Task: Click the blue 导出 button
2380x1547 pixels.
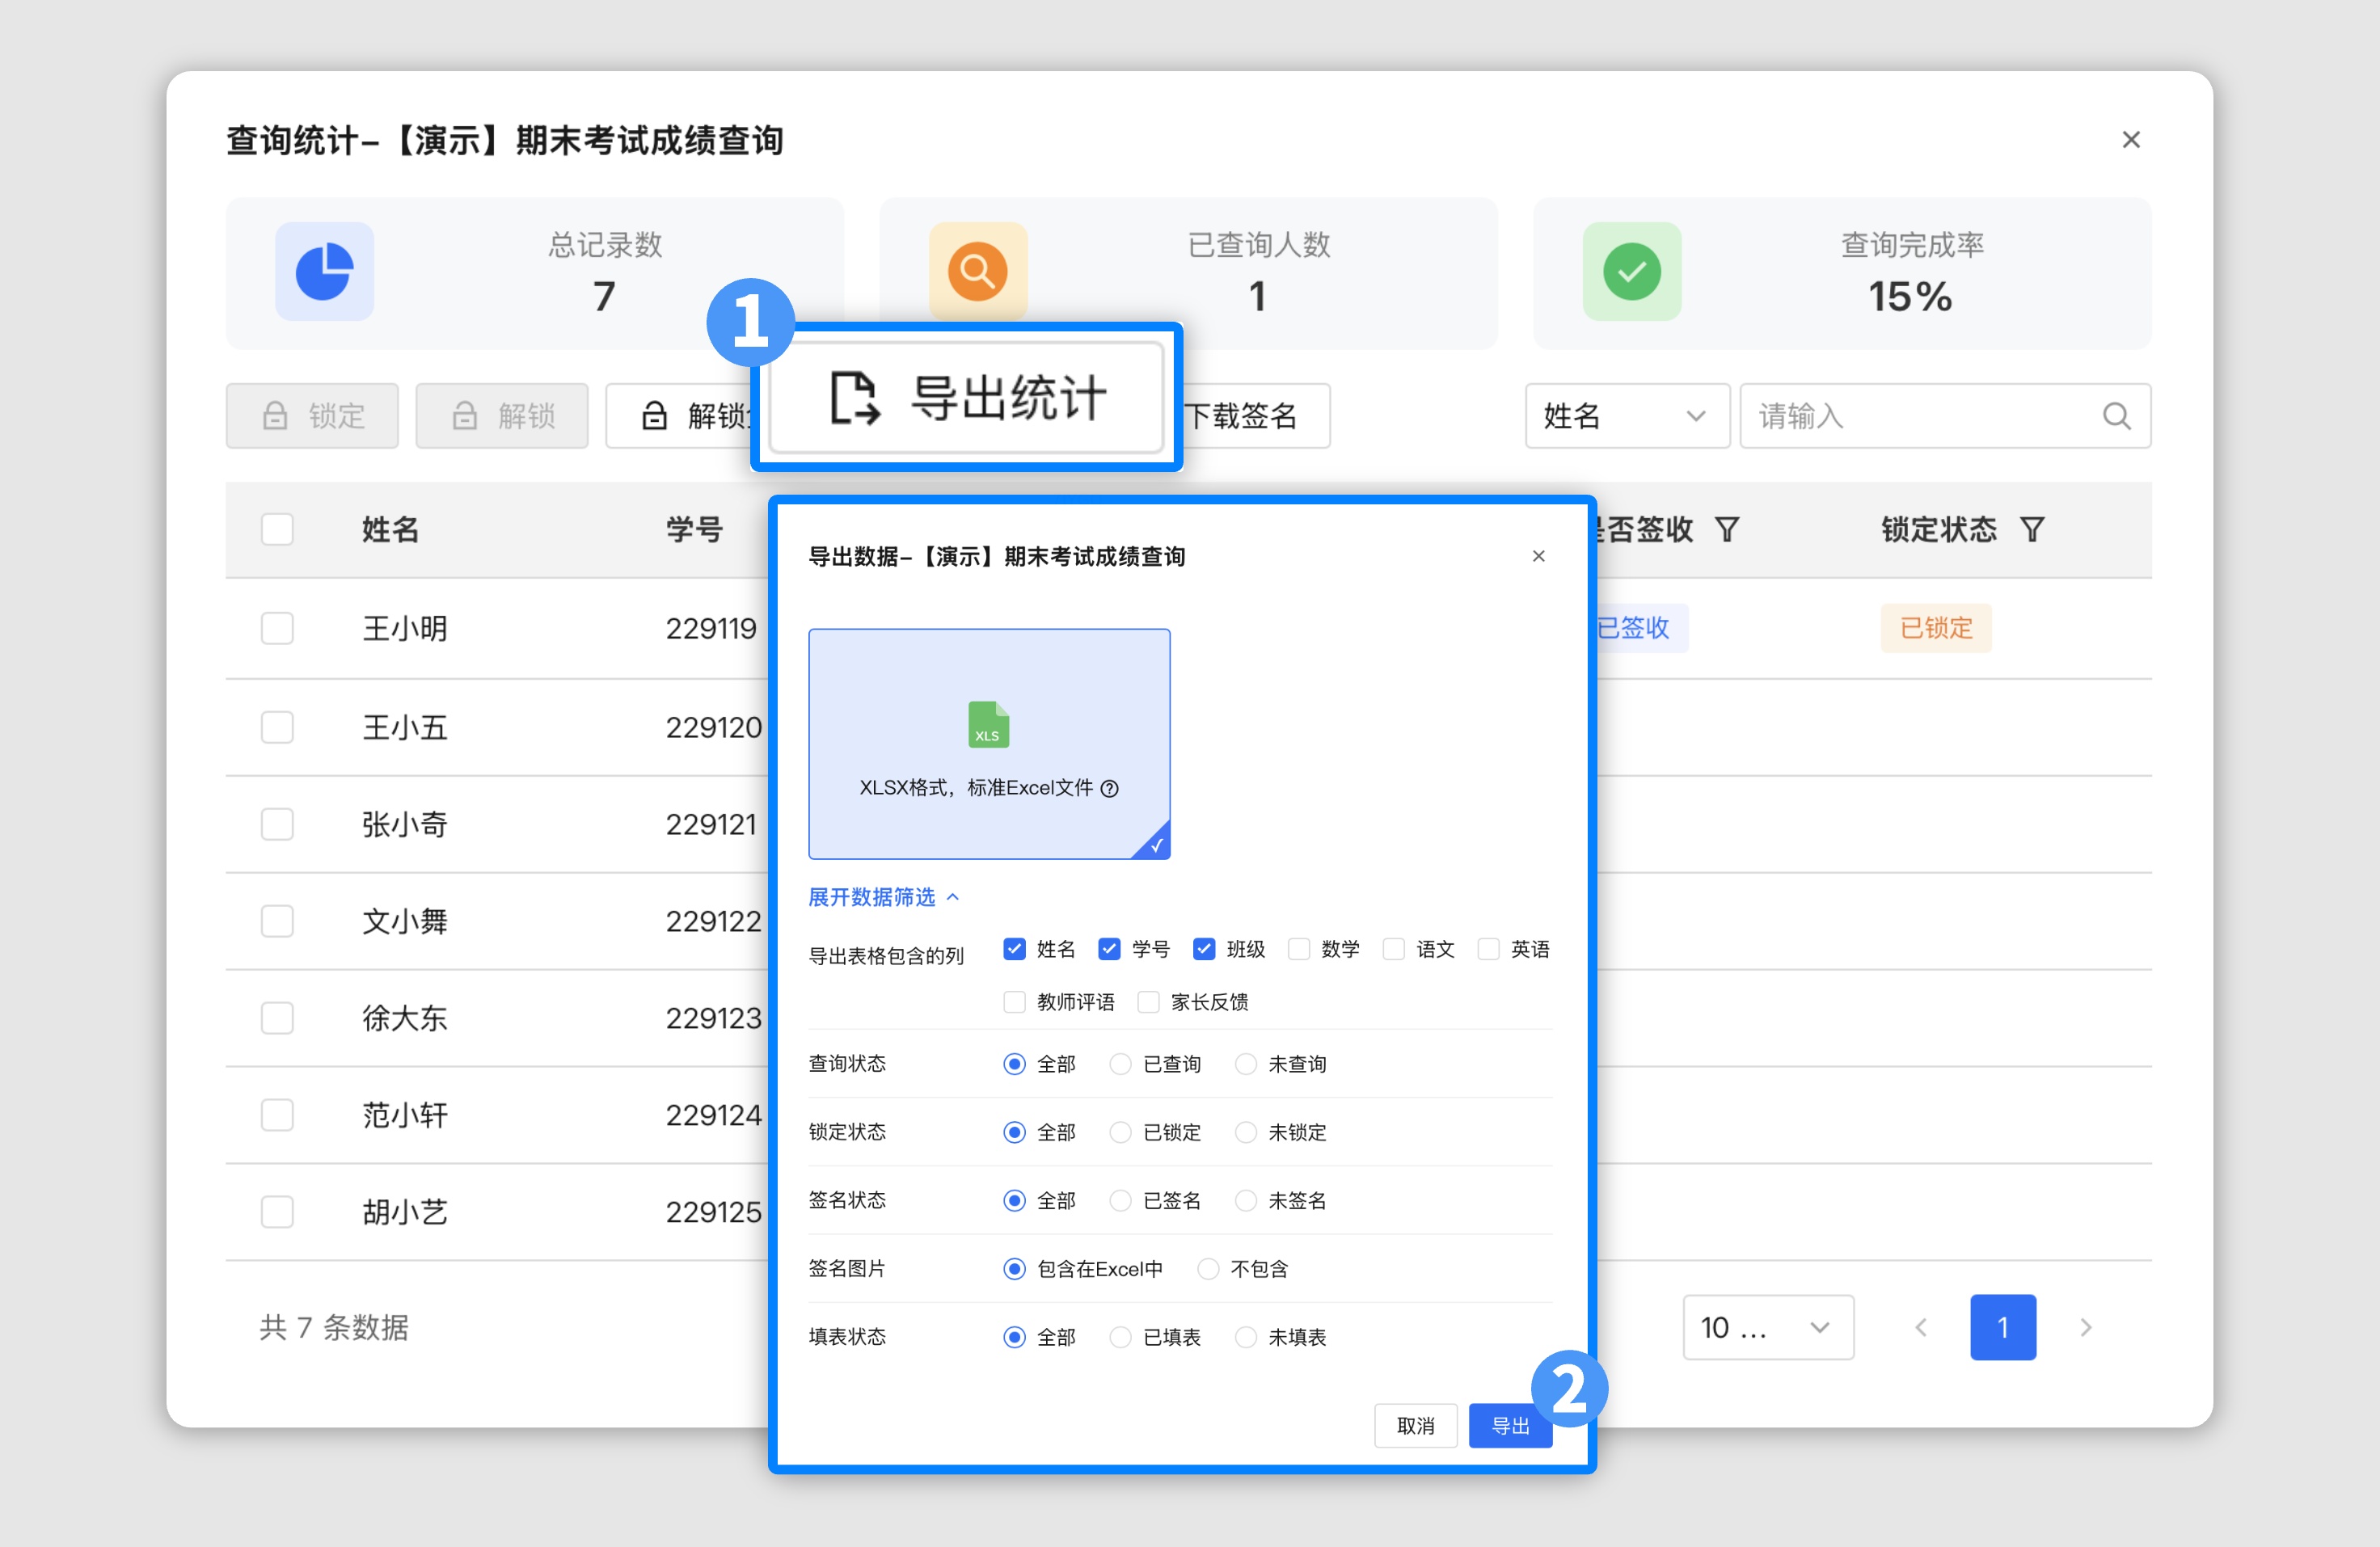Action: pyautogui.click(x=1510, y=1425)
